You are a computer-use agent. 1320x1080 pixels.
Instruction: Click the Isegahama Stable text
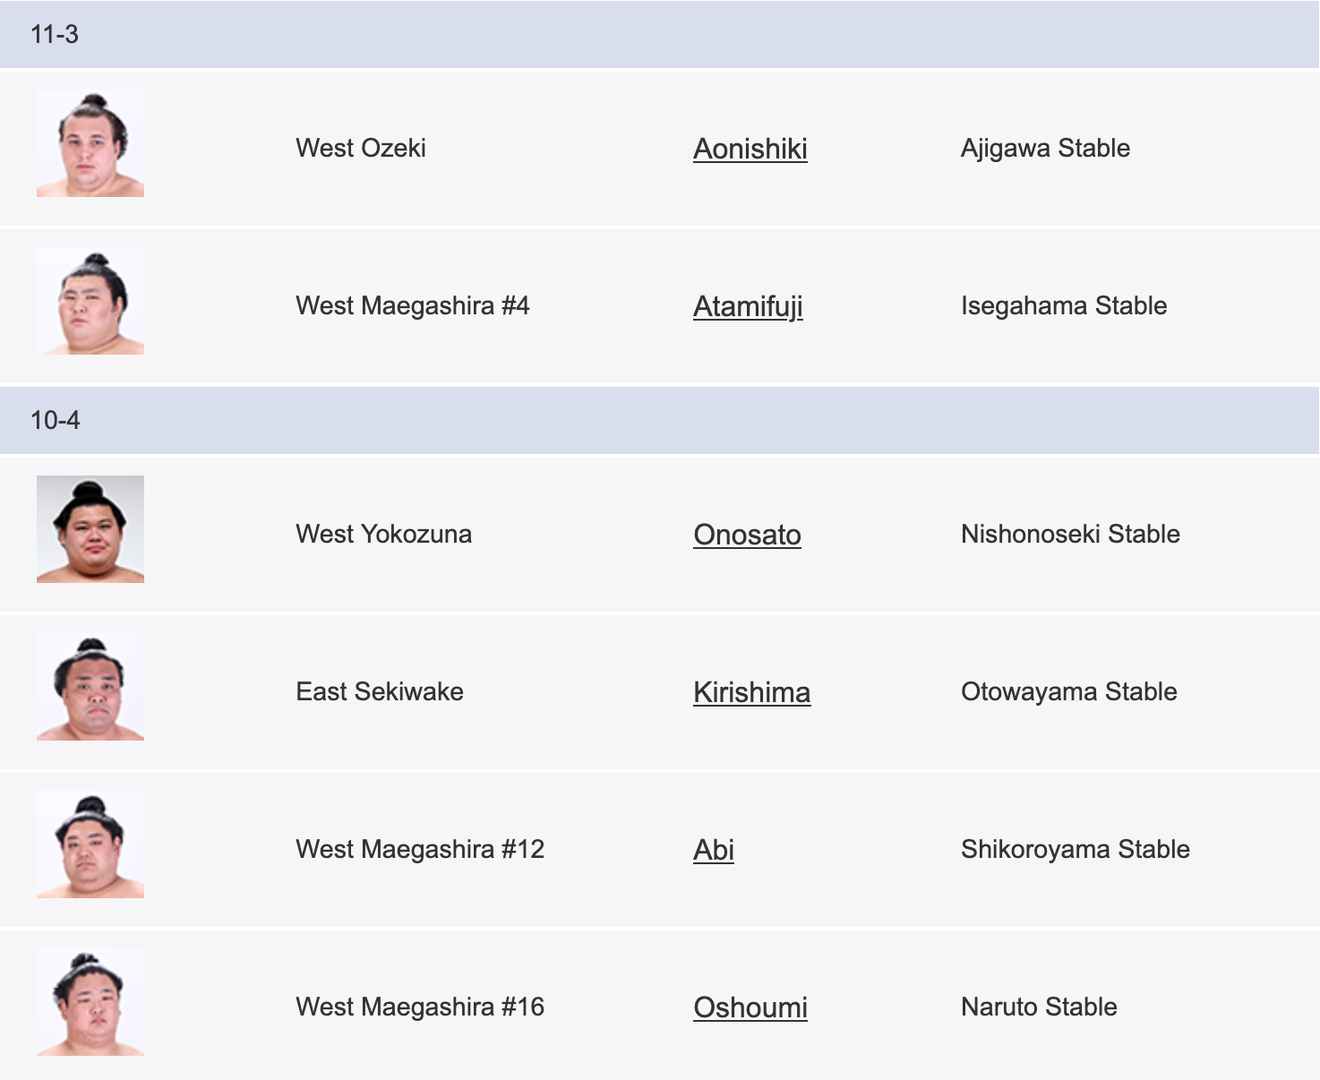[x=1064, y=306]
